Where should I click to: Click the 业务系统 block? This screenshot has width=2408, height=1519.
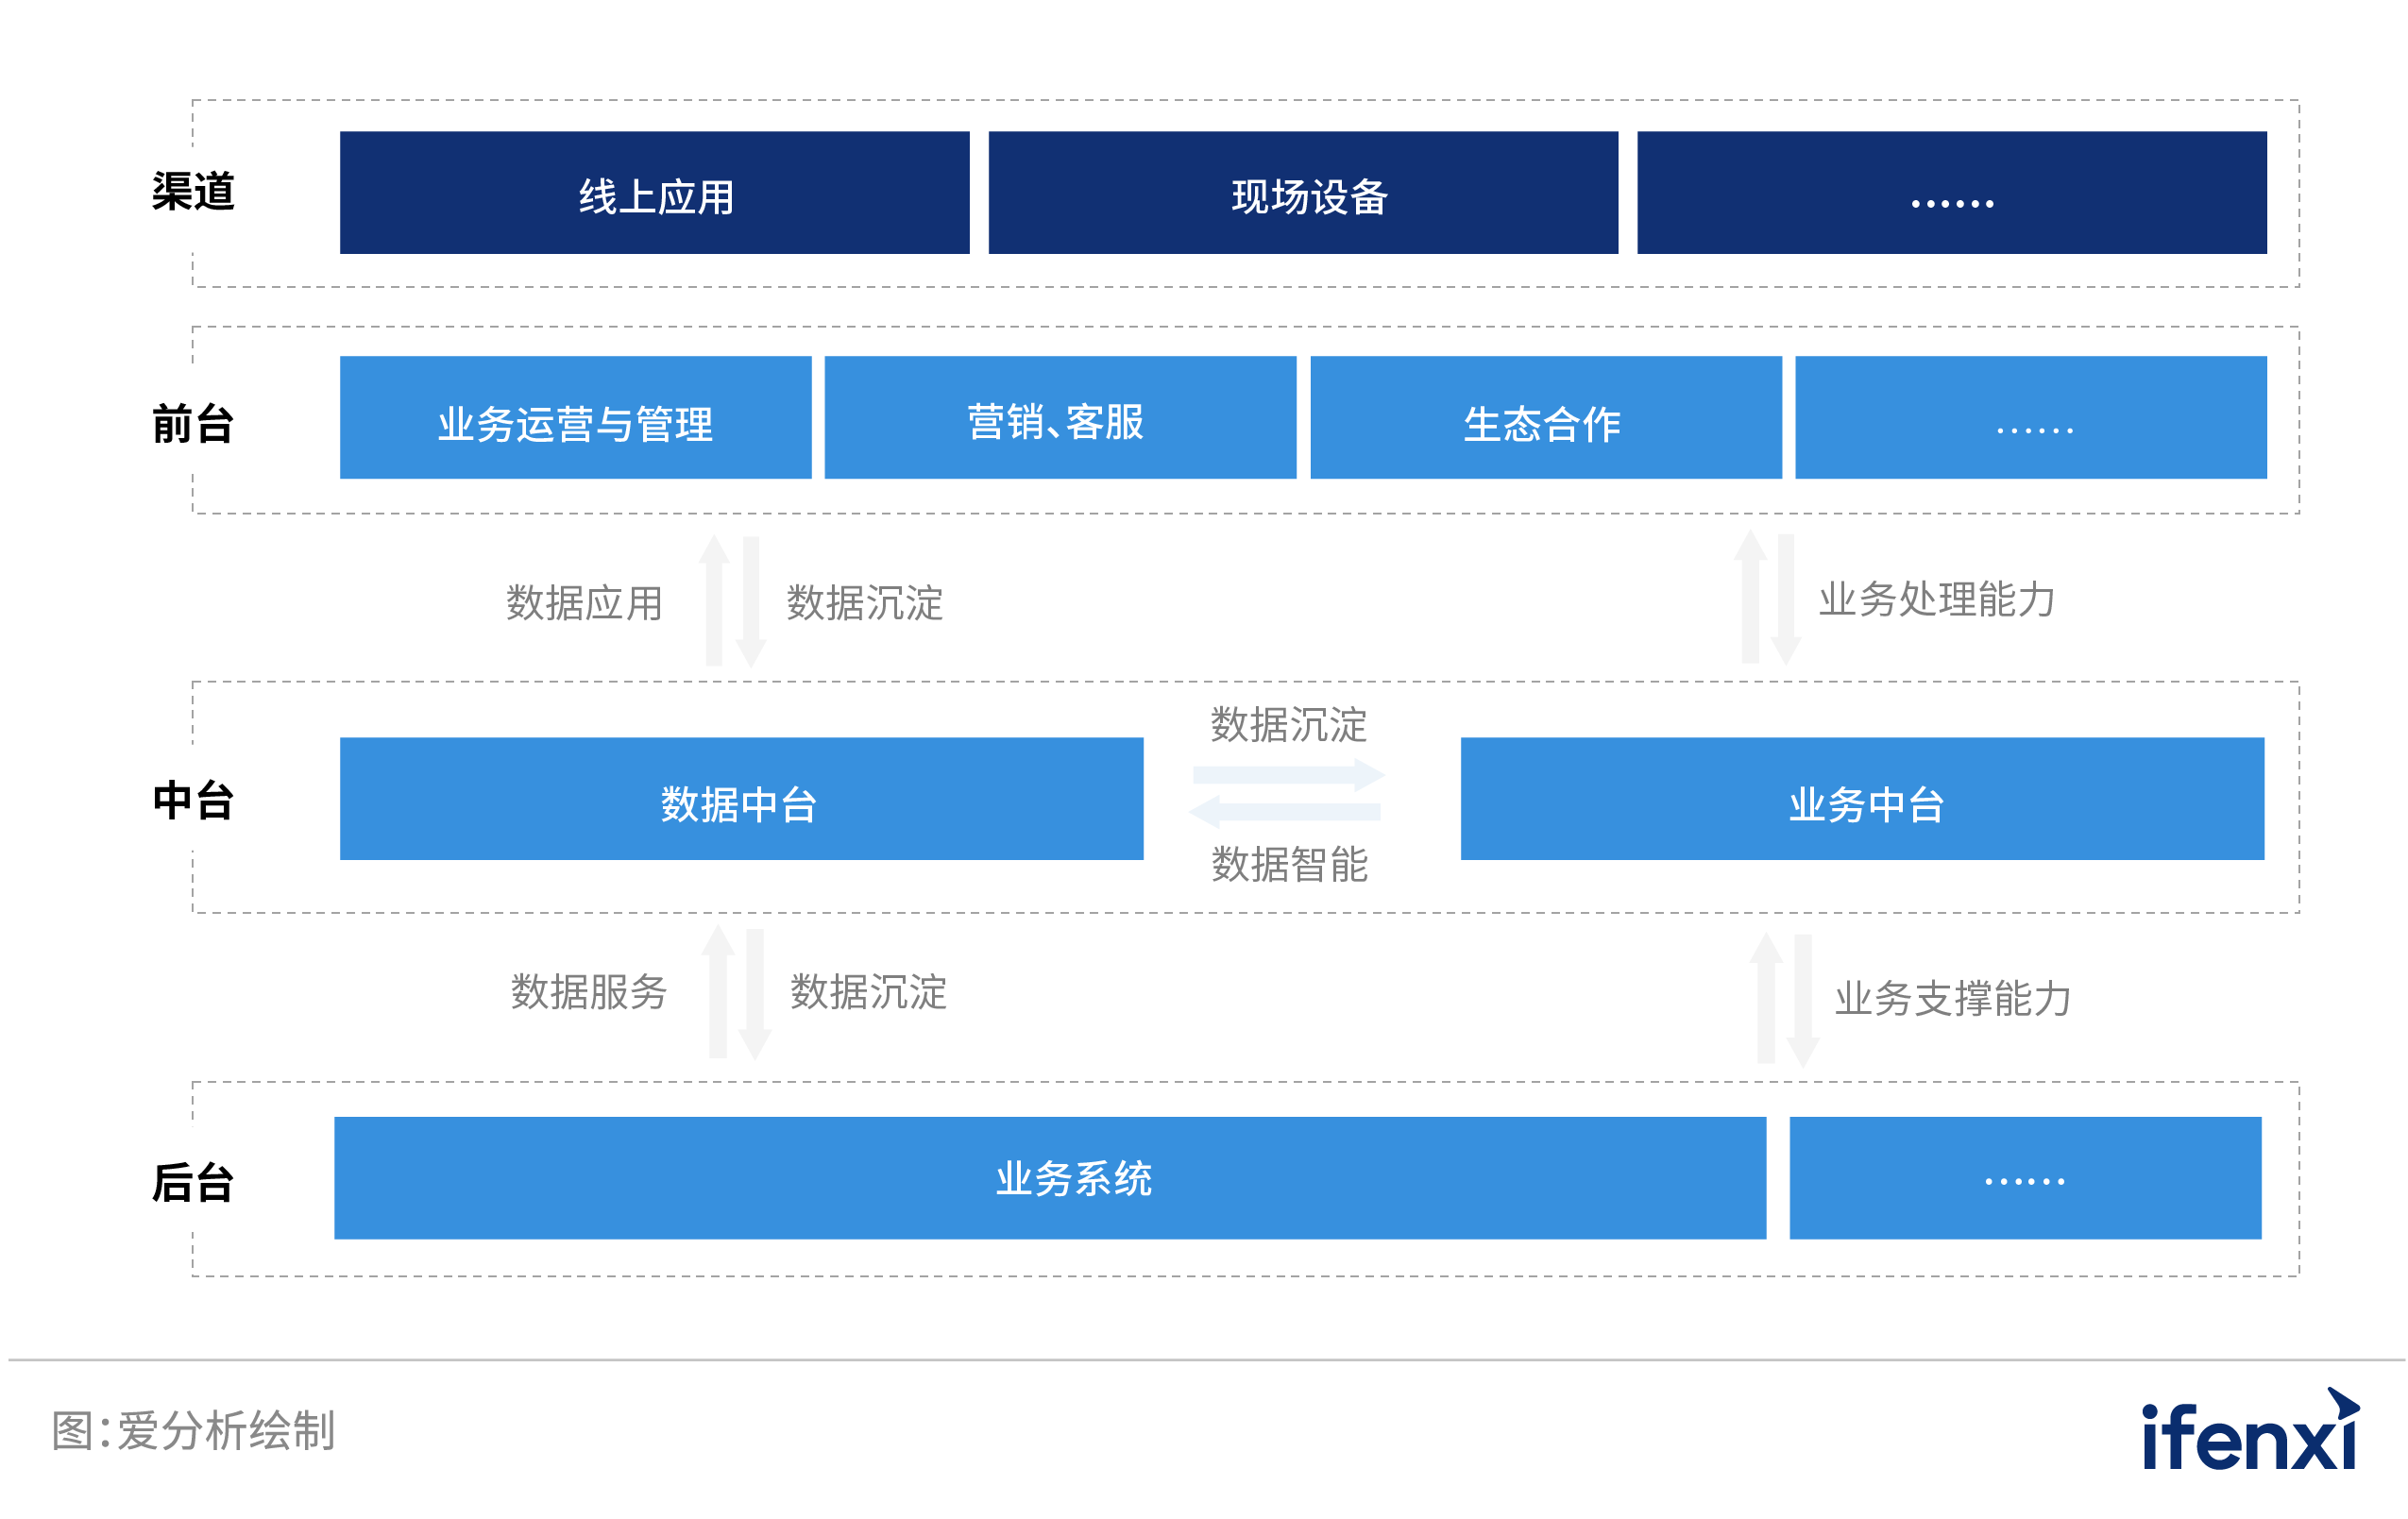click(x=1050, y=1178)
